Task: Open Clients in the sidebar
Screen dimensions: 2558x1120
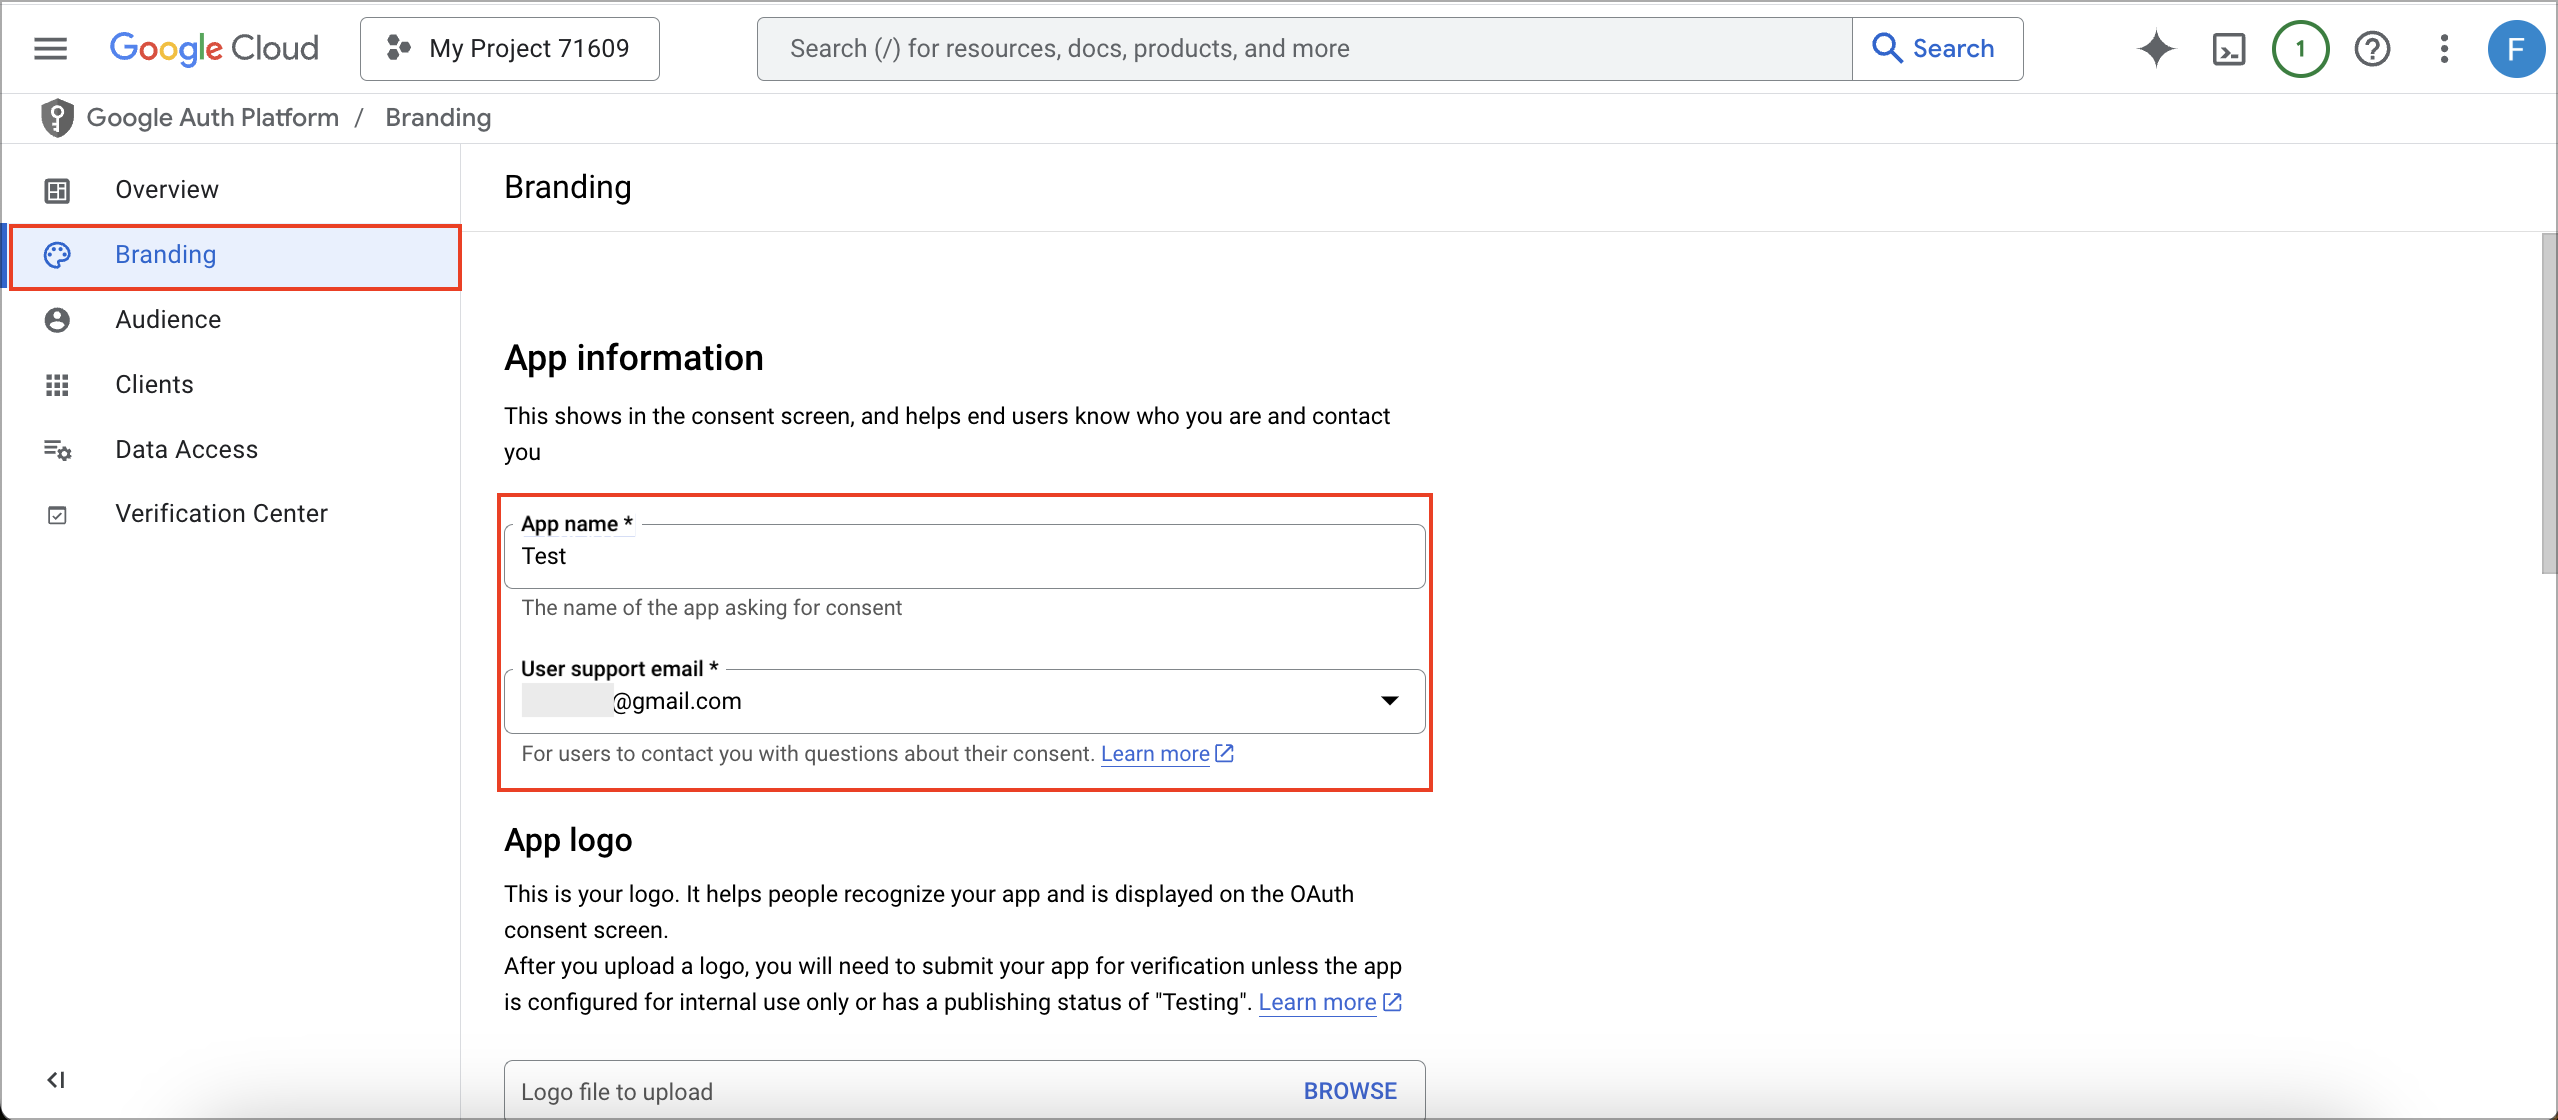Action: [232, 384]
